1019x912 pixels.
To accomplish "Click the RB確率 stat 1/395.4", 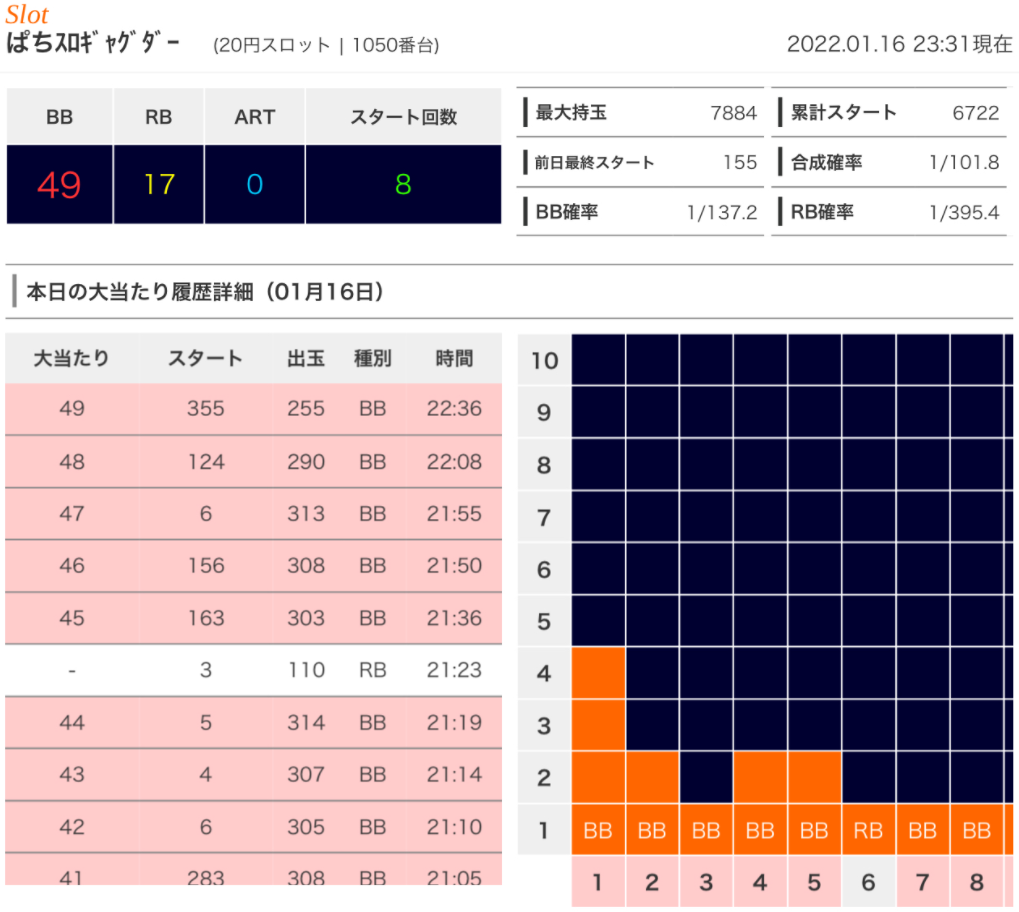I will (x=964, y=212).
